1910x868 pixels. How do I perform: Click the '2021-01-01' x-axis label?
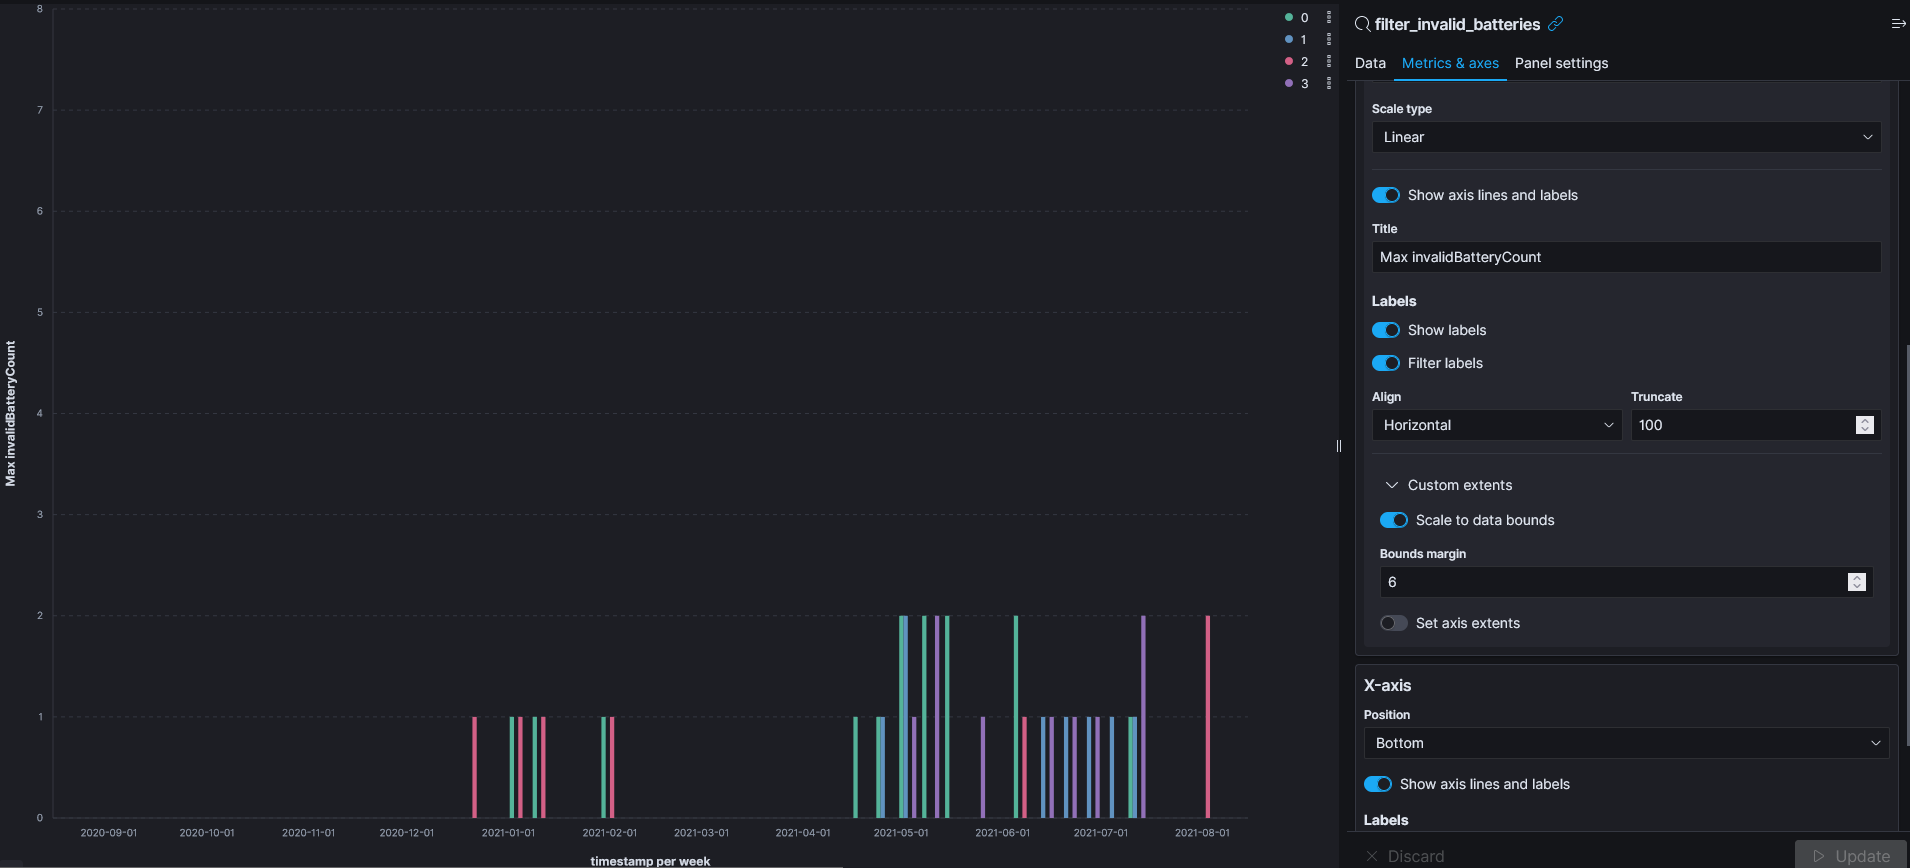click(508, 832)
